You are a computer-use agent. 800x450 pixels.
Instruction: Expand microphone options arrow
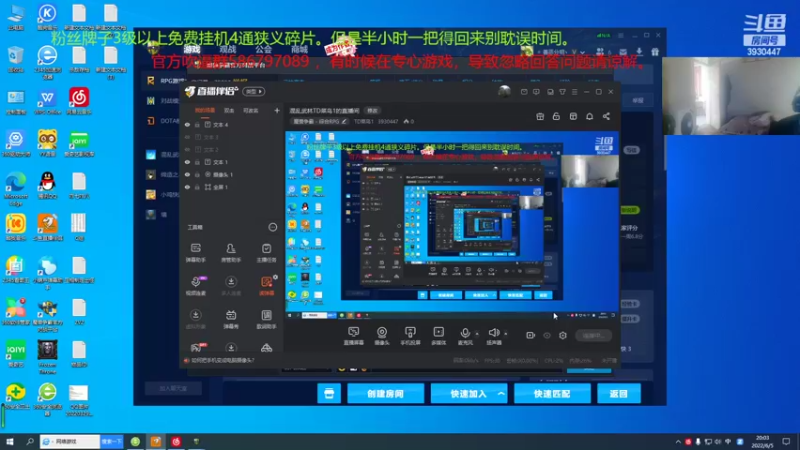point(477,334)
